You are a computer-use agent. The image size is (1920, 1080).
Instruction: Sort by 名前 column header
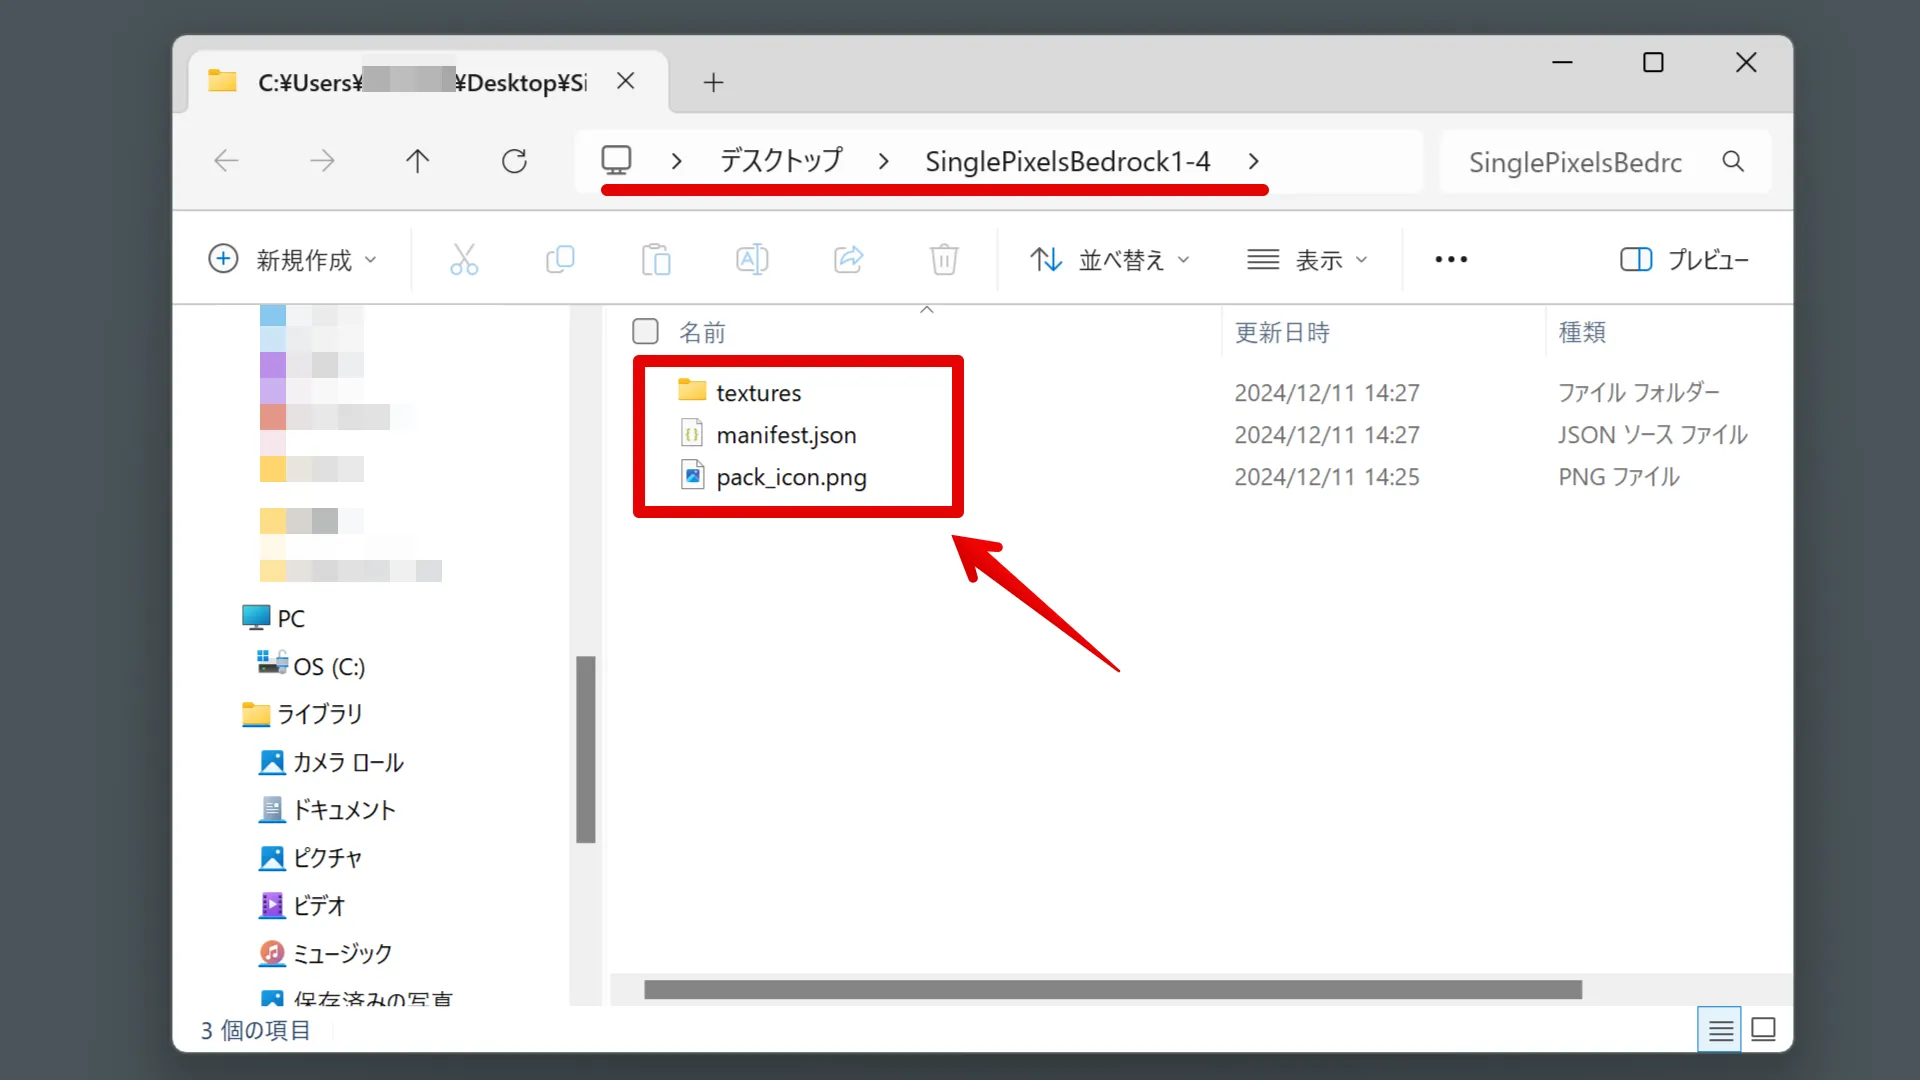[x=702, y=332]
